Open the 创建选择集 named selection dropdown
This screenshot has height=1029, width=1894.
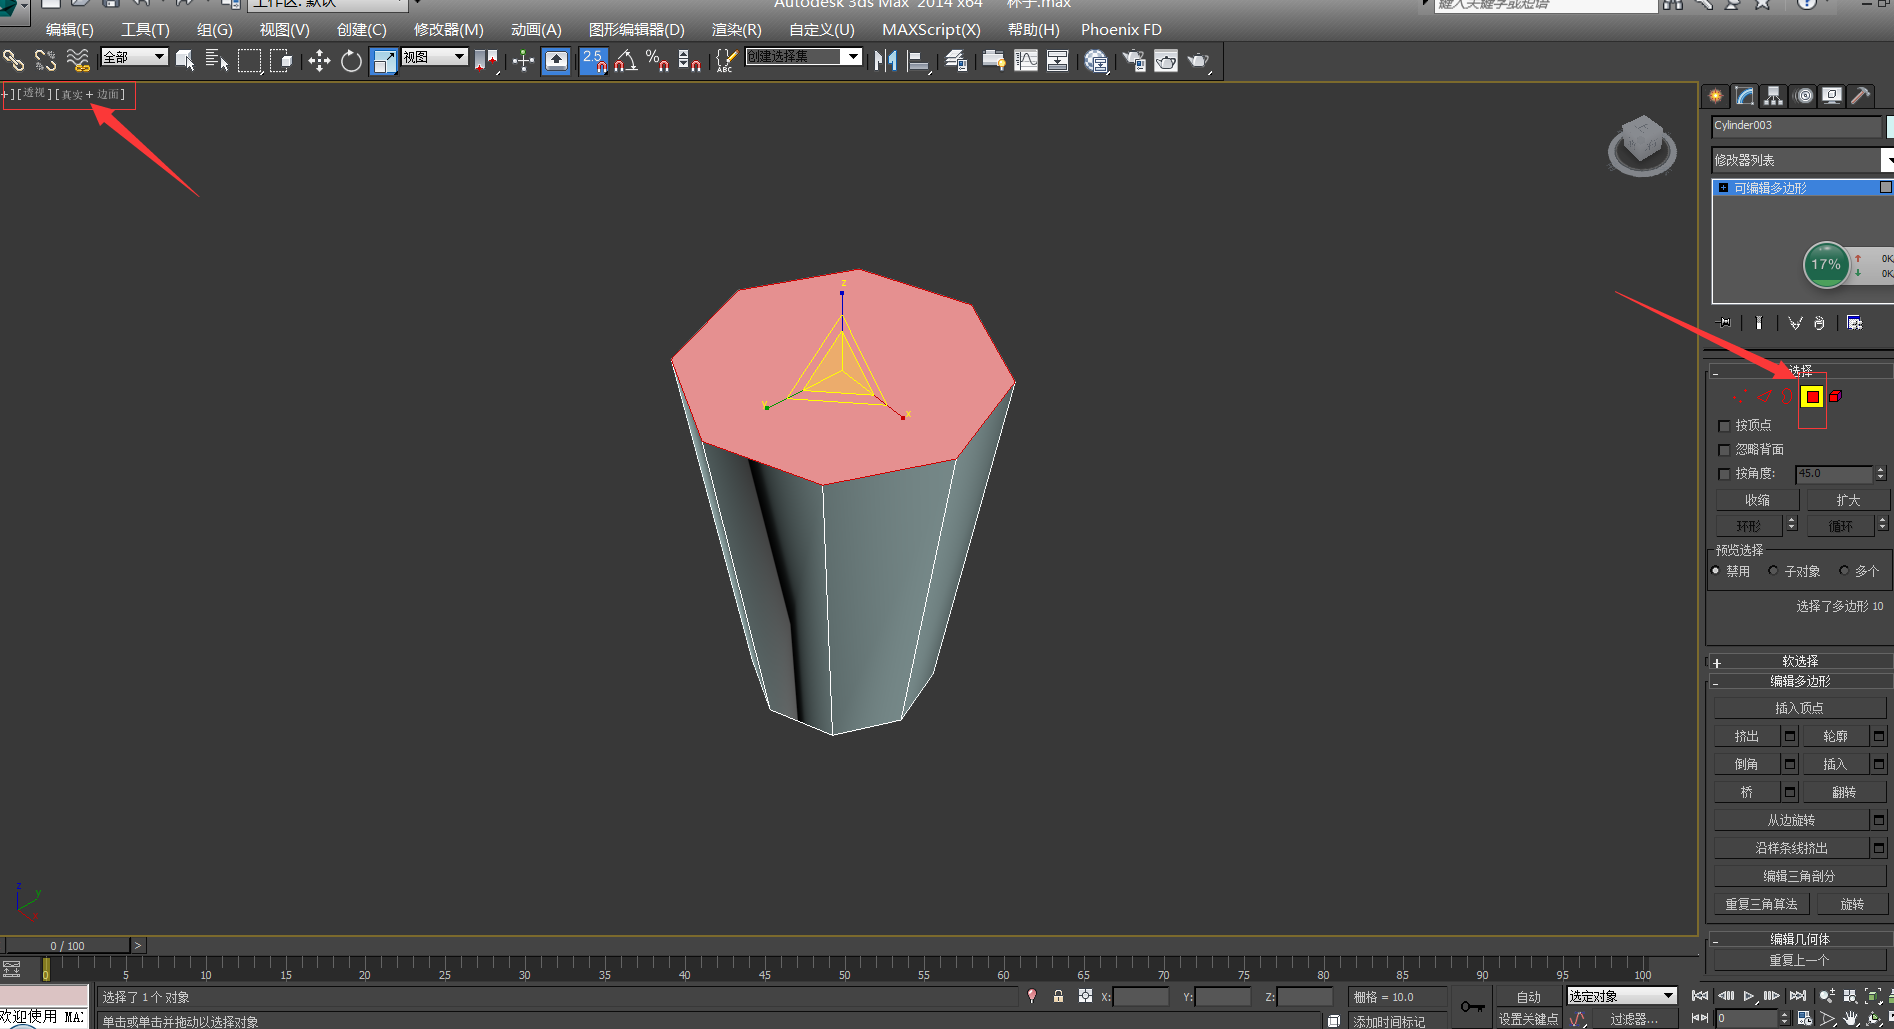(x=803, y=57)
